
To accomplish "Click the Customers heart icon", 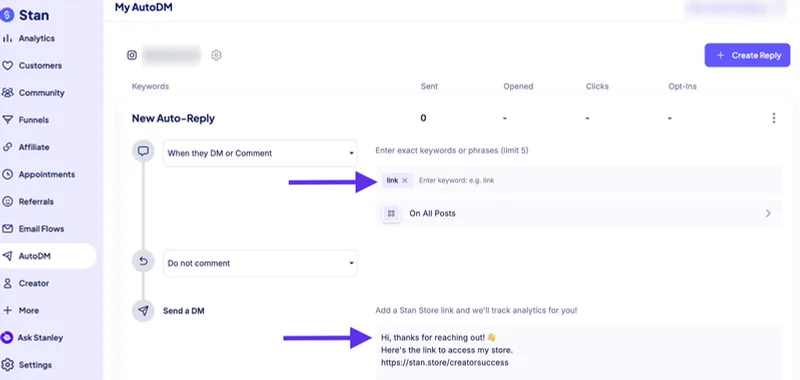I will click(x=7, y=66).
